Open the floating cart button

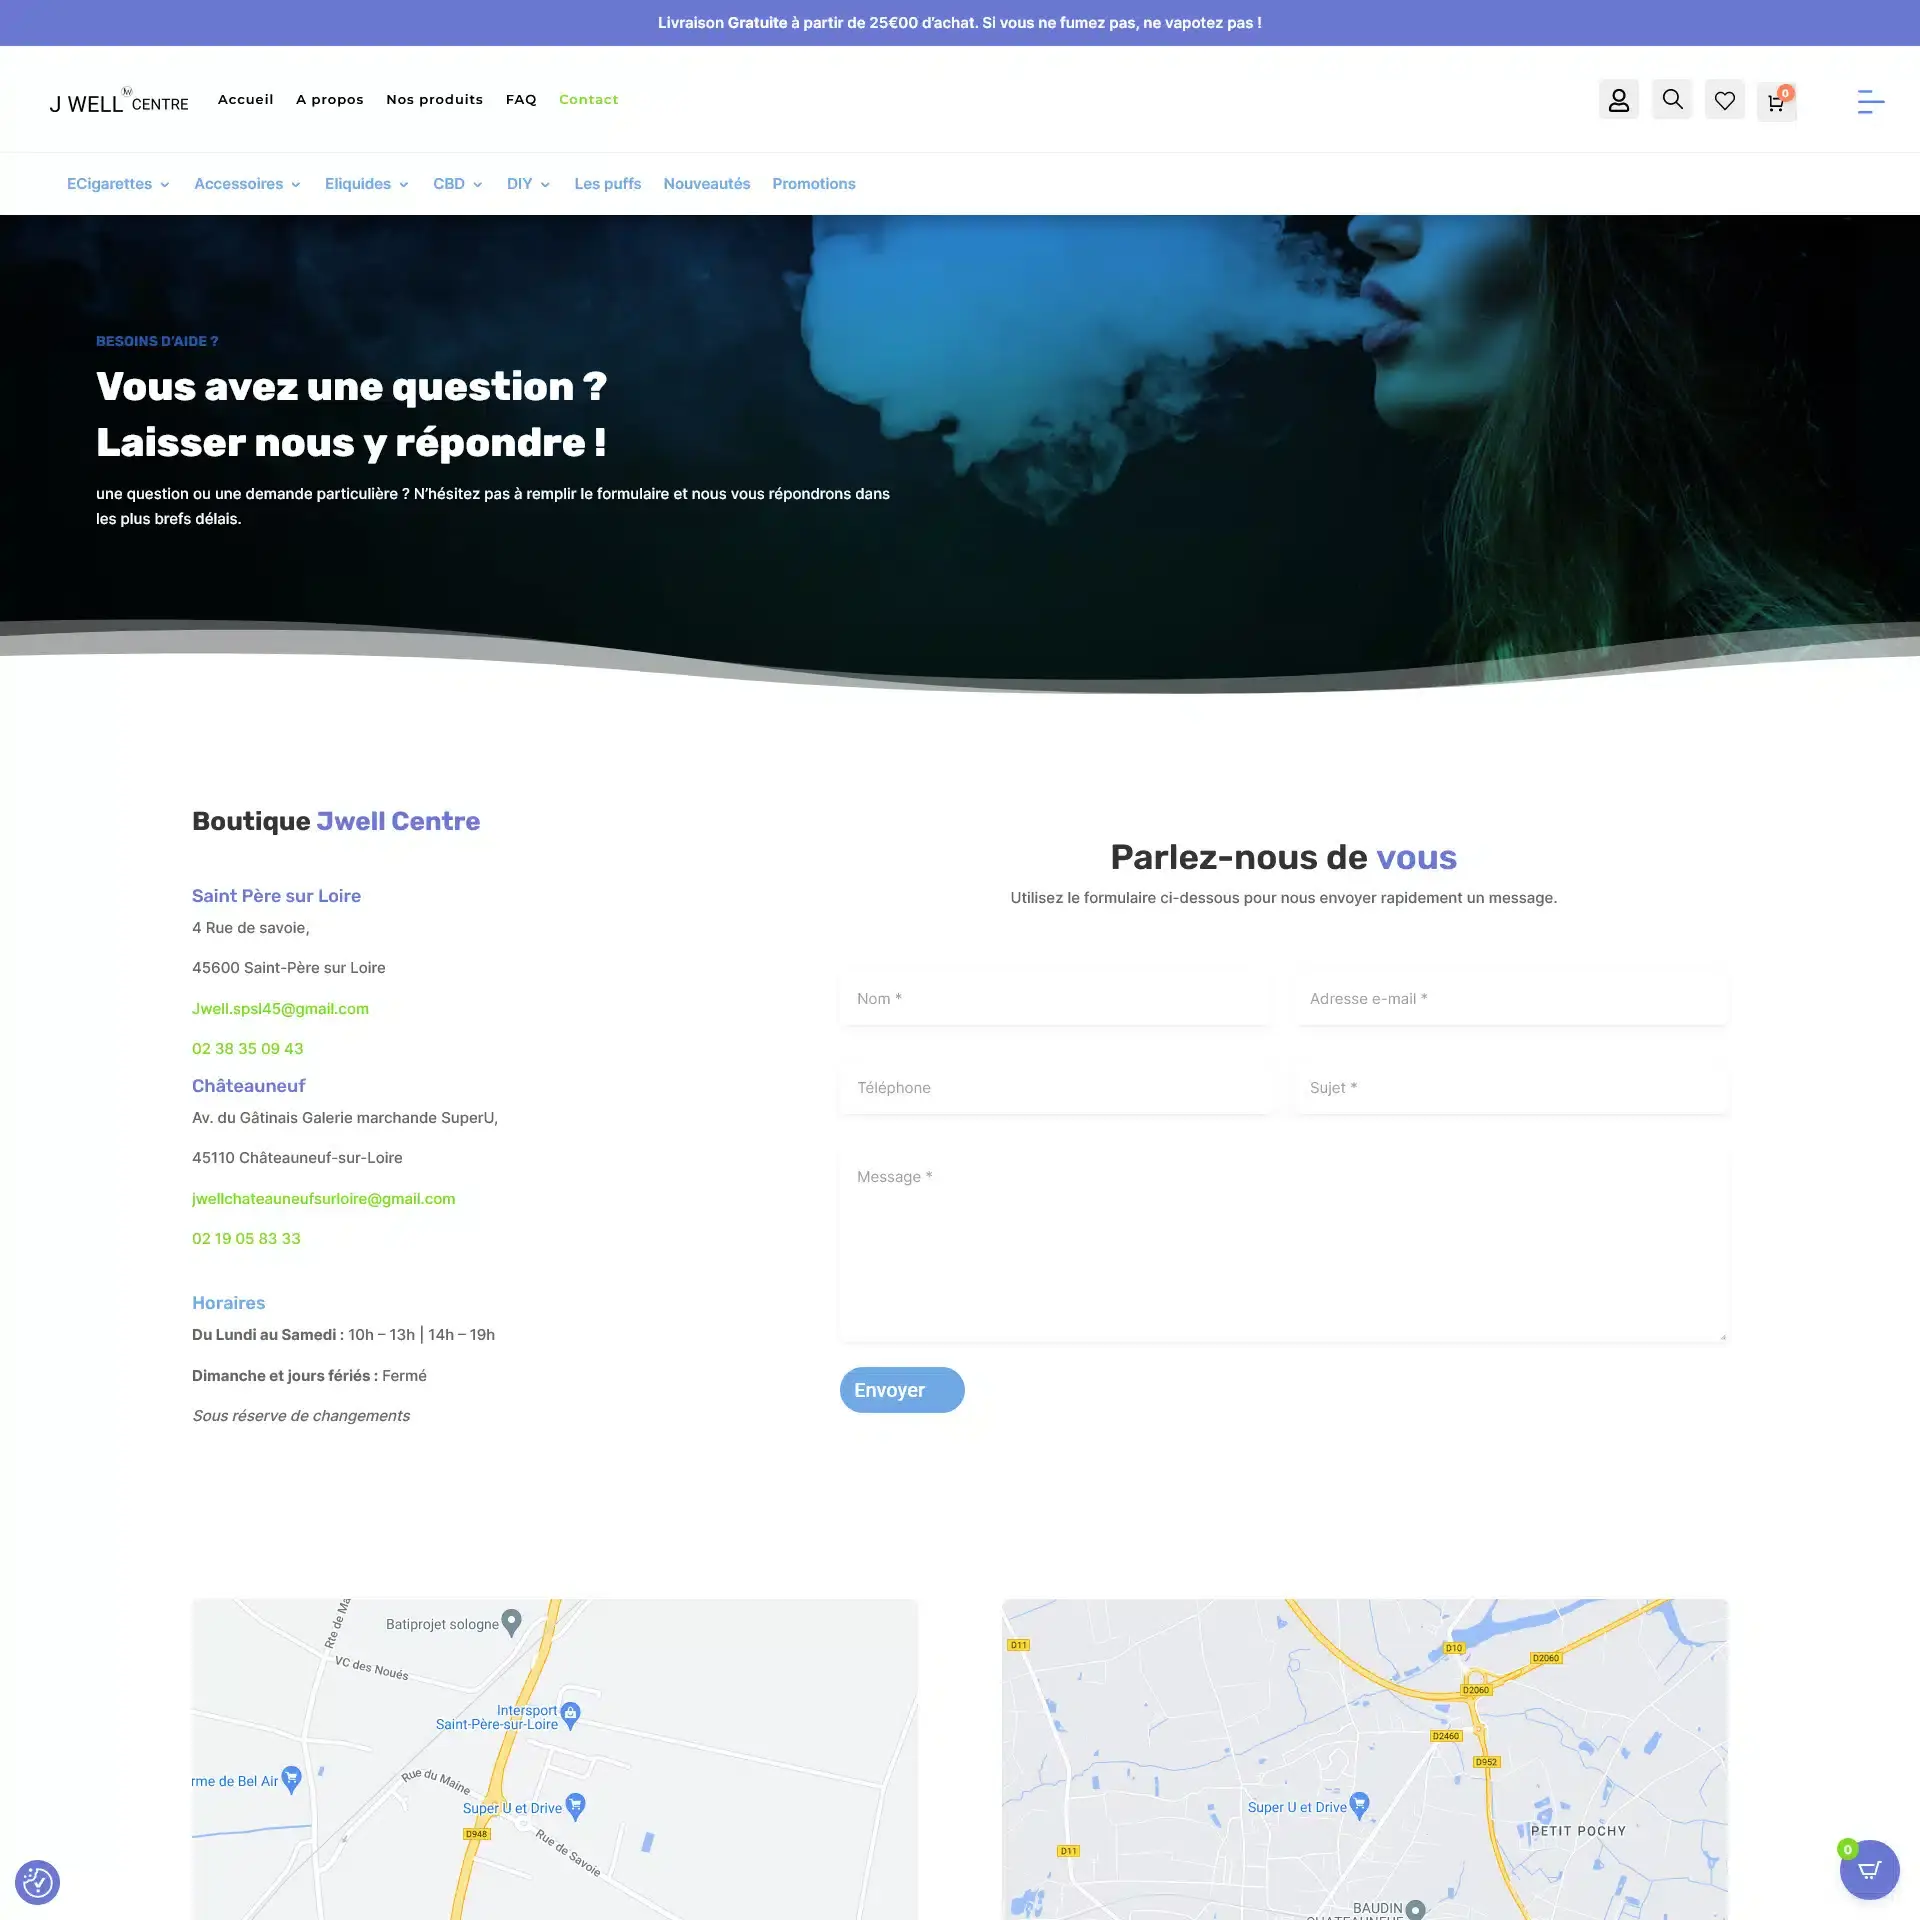click(1869, 1869)
